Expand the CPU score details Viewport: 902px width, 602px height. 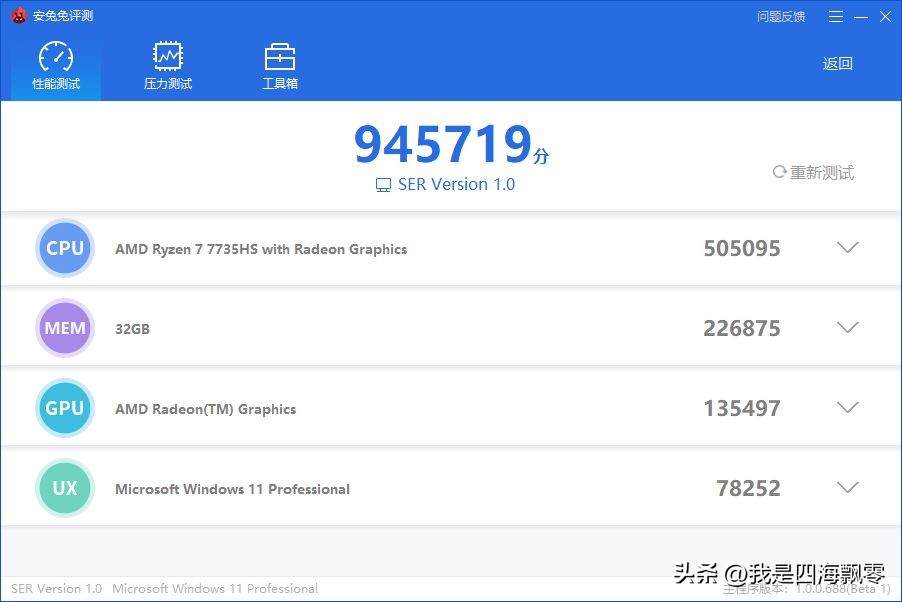click(x=847, y=248)
